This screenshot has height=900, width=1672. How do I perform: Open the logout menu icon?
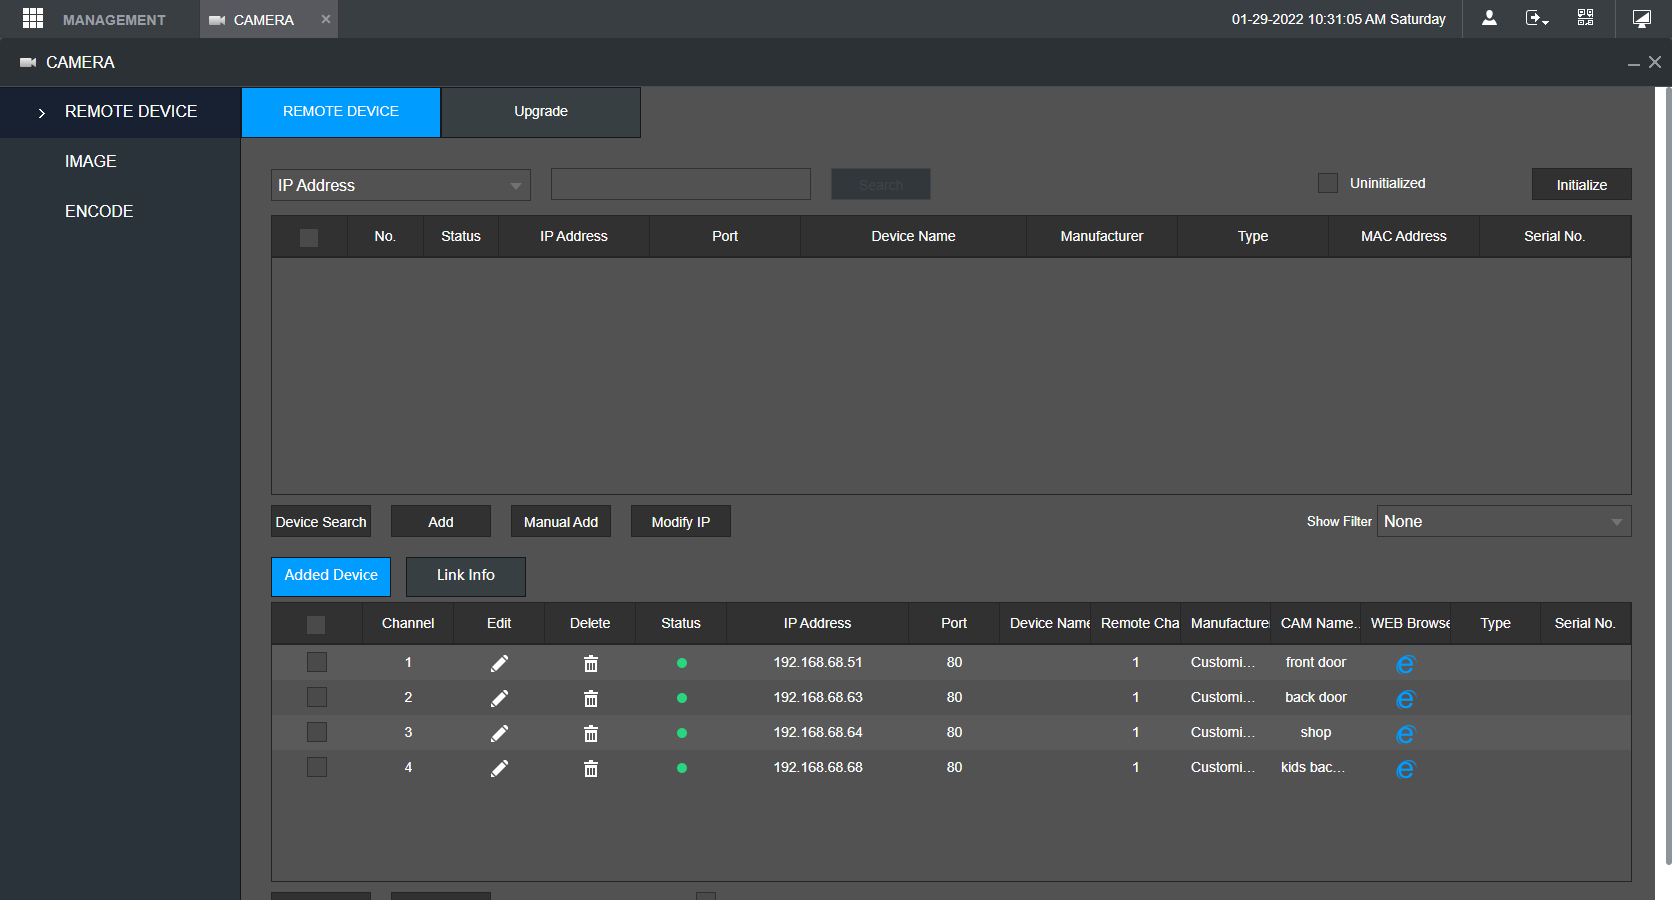[x=1537, y=18]
